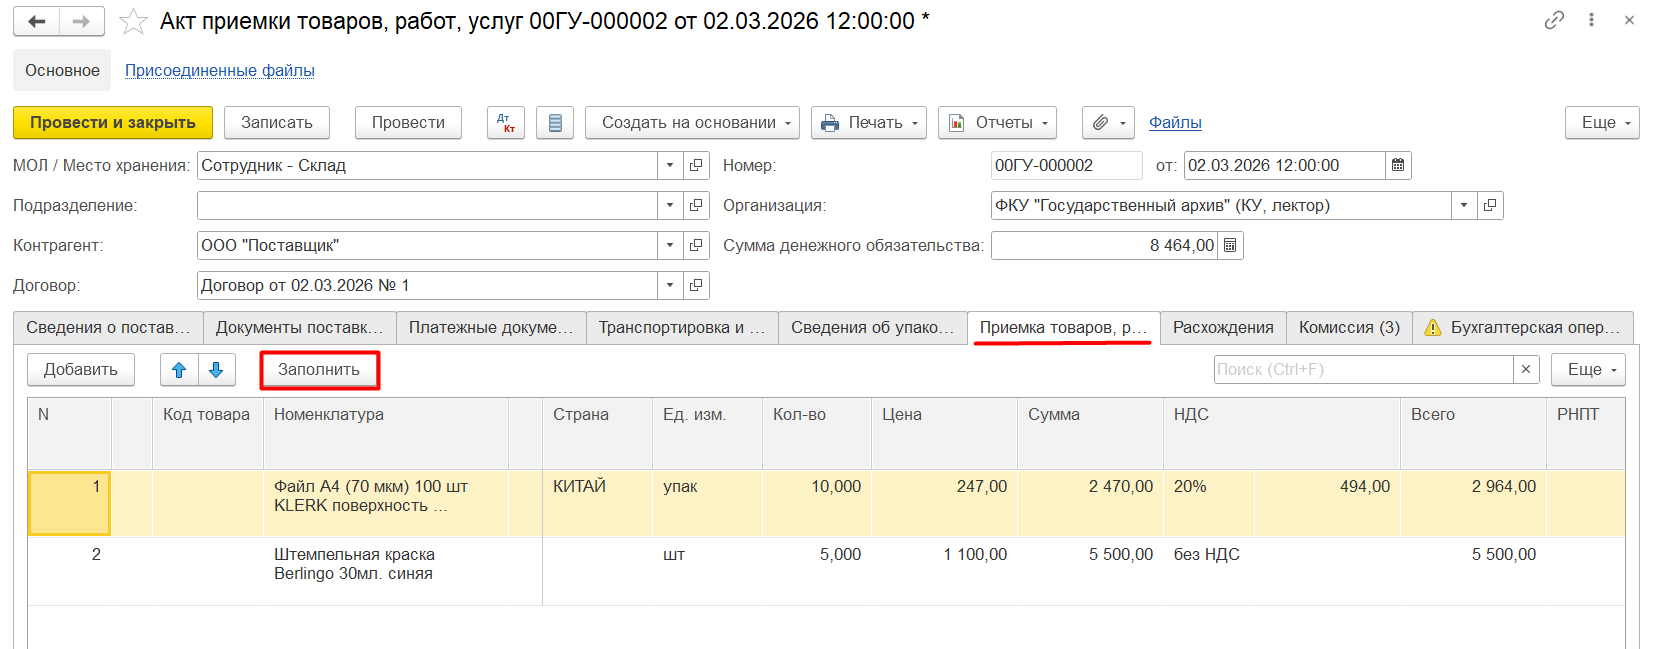
Task: Open calculator for Сумма денежного обязательства
Action: [x=1230, y=245]
